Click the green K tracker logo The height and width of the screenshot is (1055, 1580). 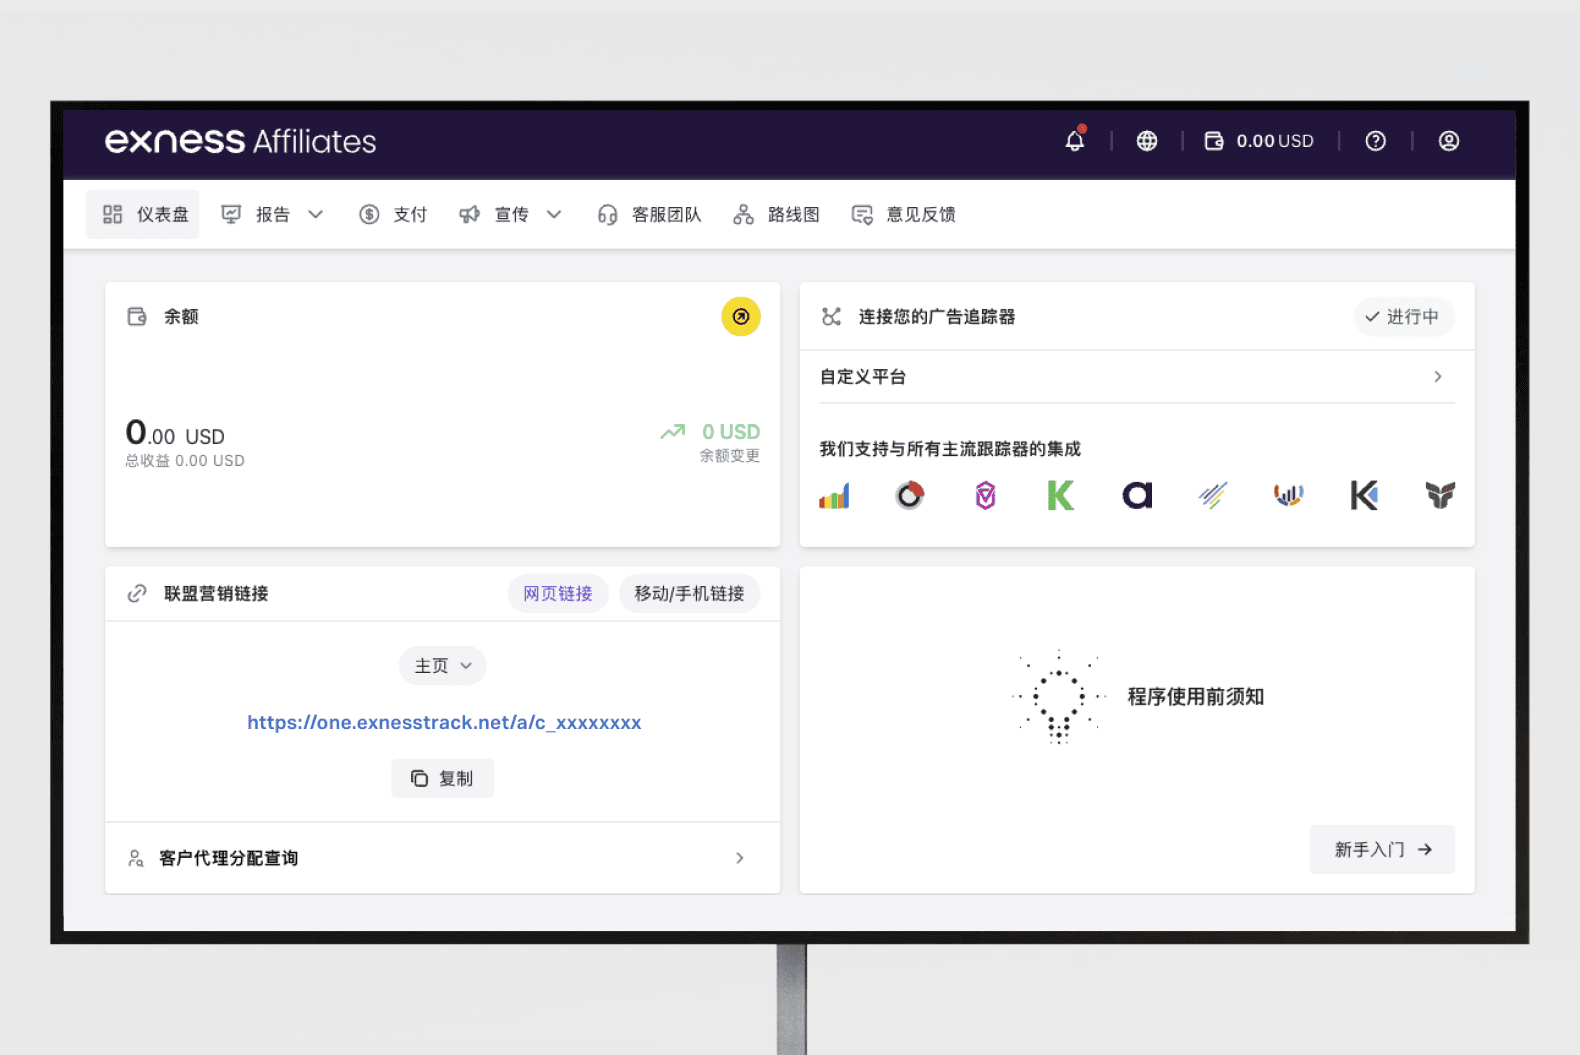(1060, 495)
